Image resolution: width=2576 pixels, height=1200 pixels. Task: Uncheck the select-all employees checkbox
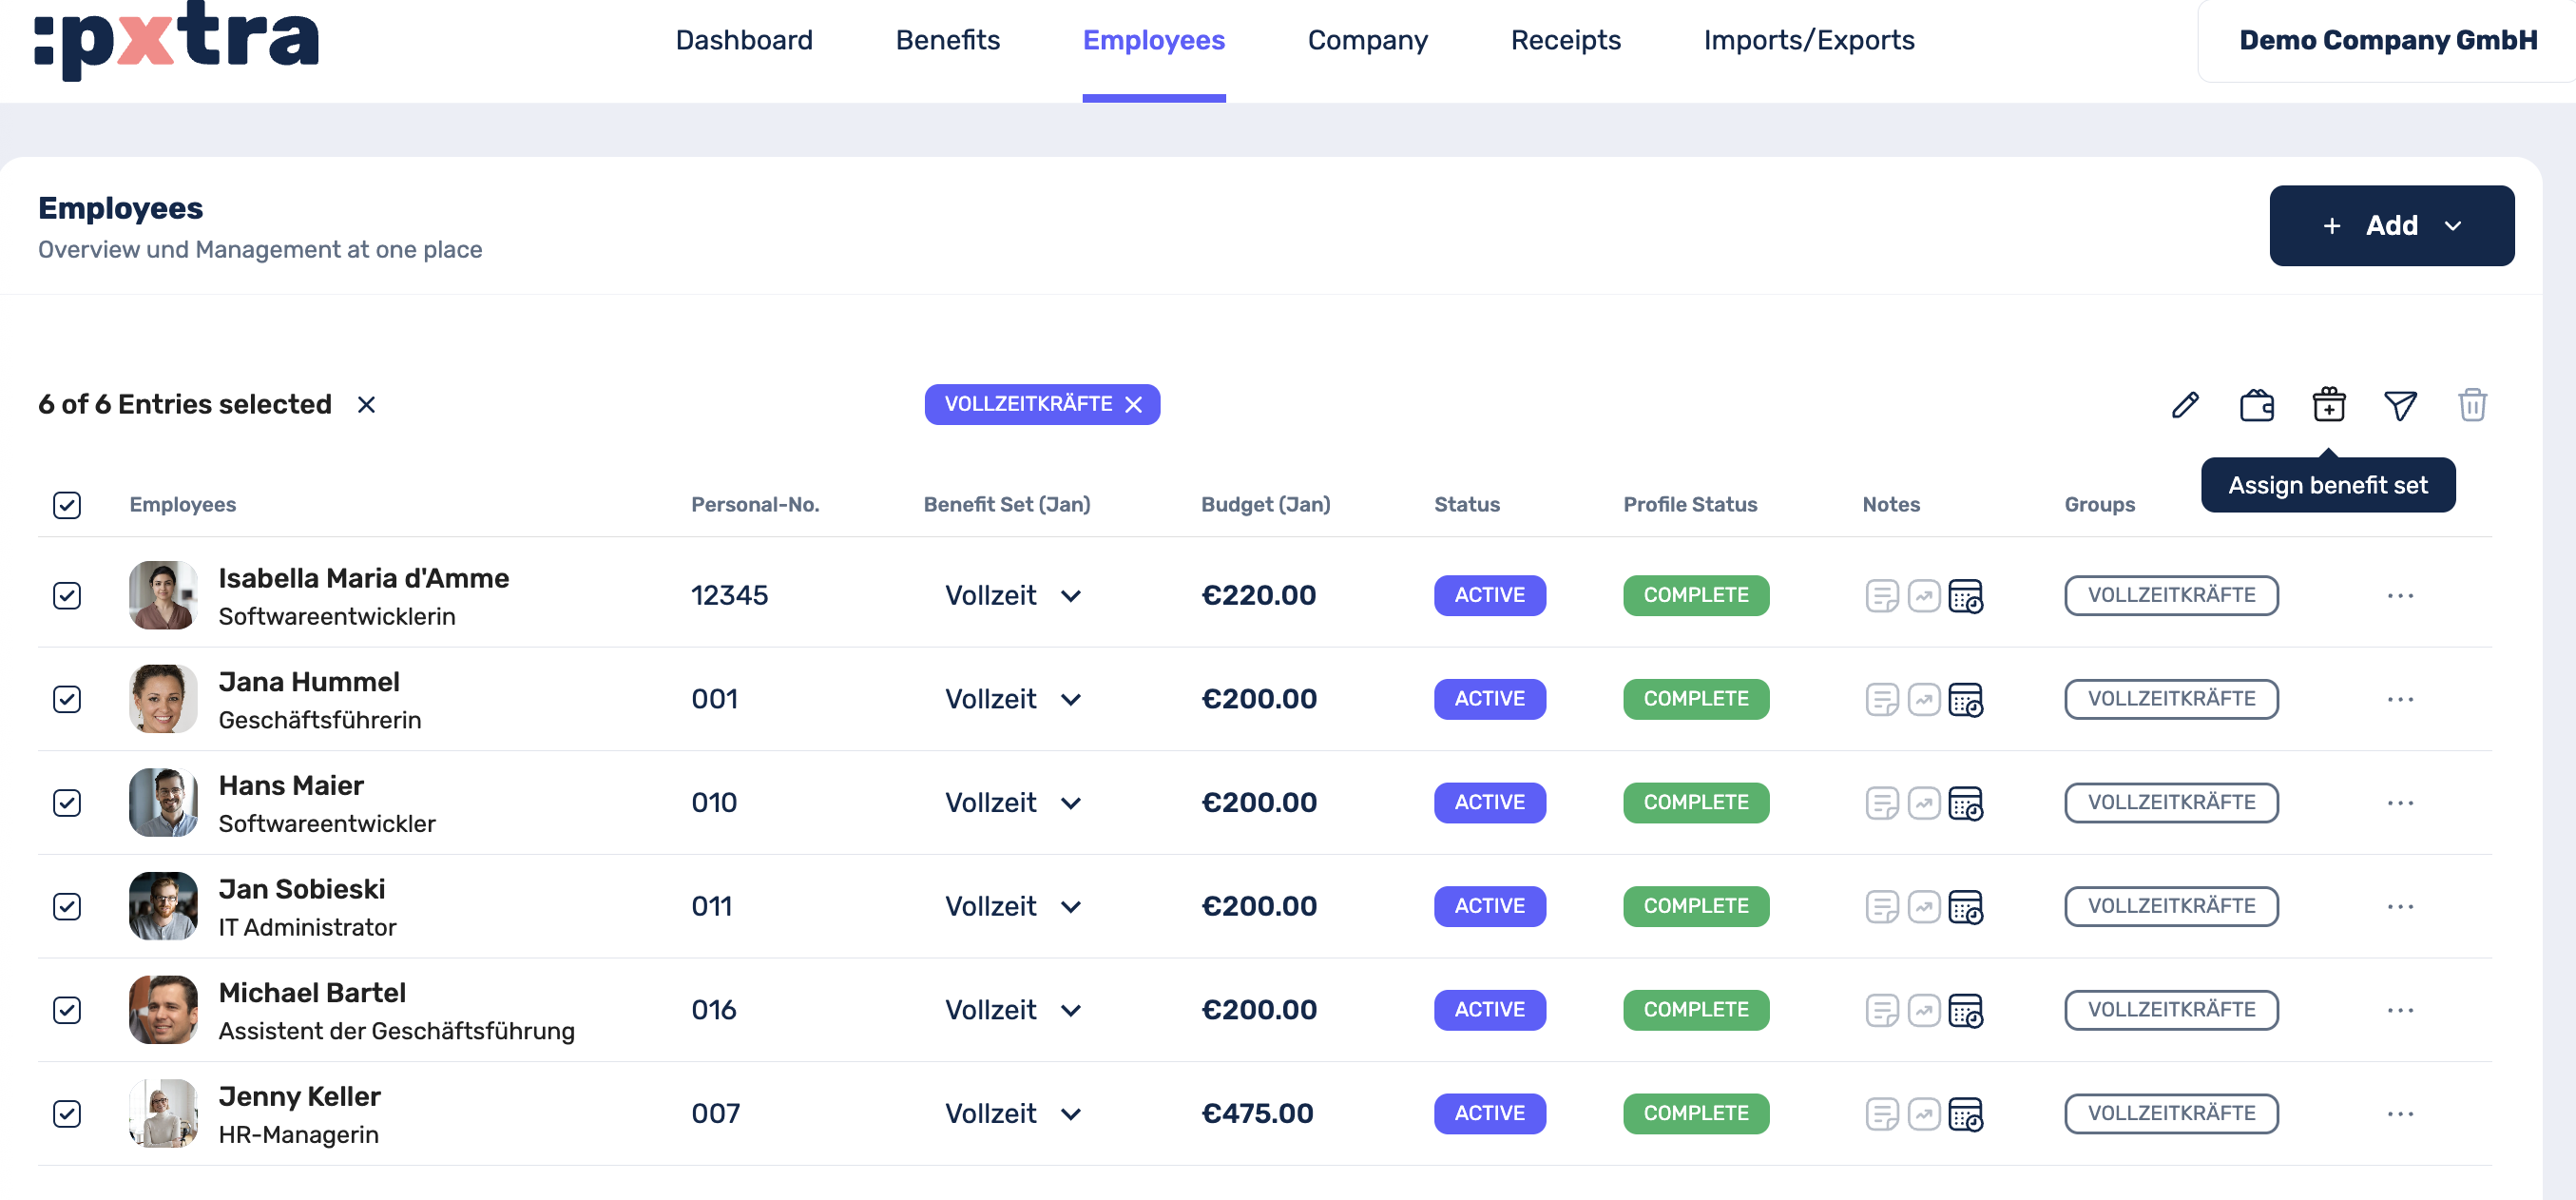[x=67, y=505]
